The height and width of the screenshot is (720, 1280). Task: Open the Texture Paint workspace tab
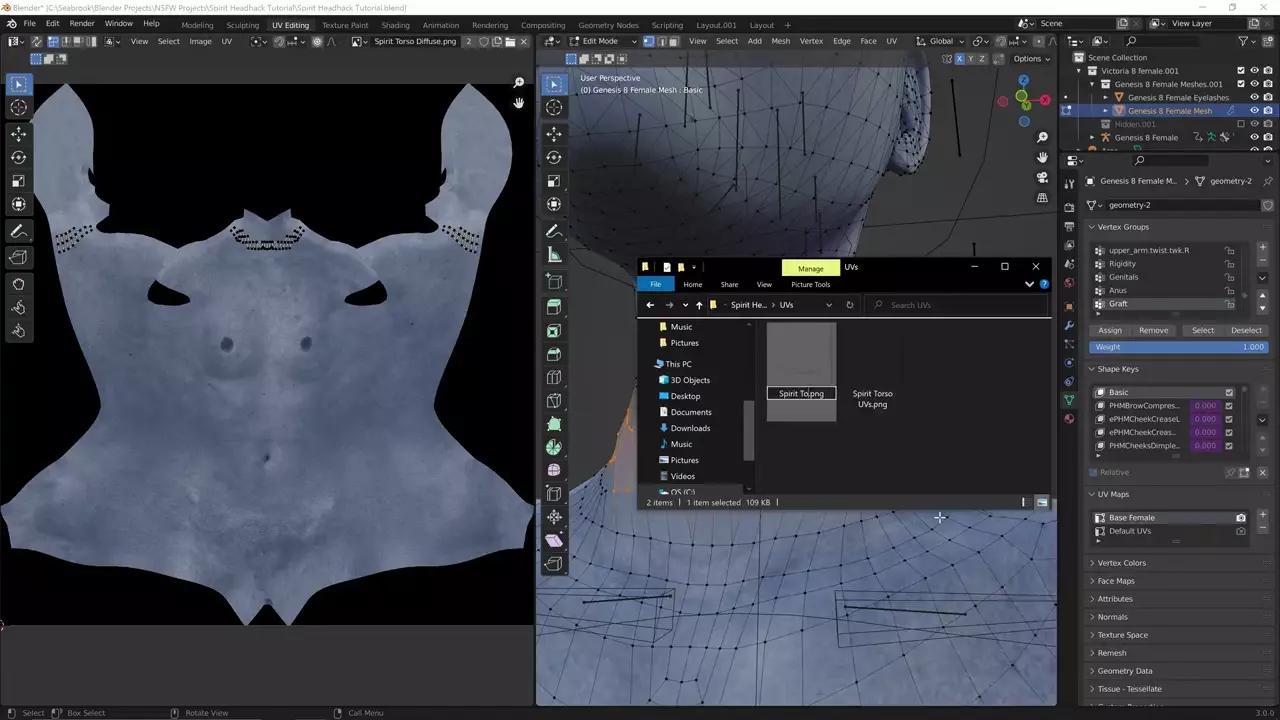(x=344, y=25)
